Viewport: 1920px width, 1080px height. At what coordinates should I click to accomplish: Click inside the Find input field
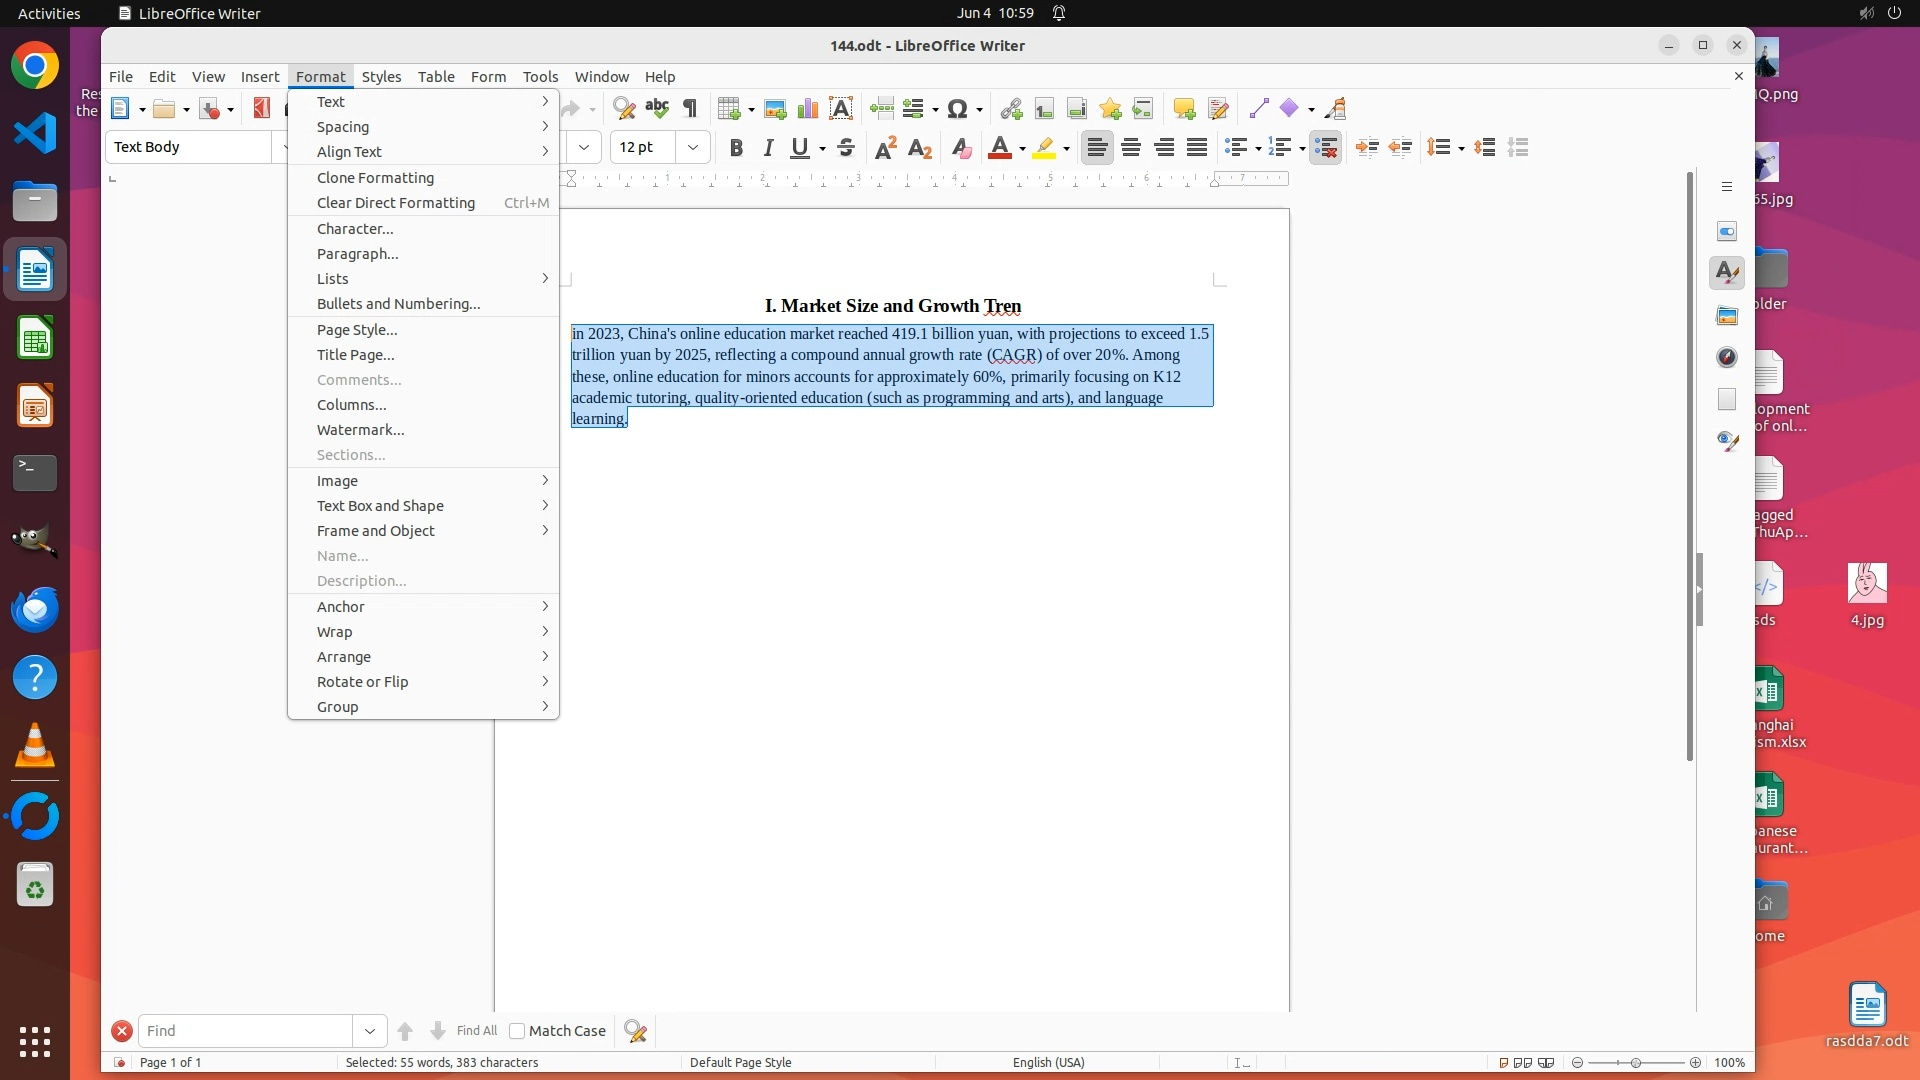pos(245,1031)
